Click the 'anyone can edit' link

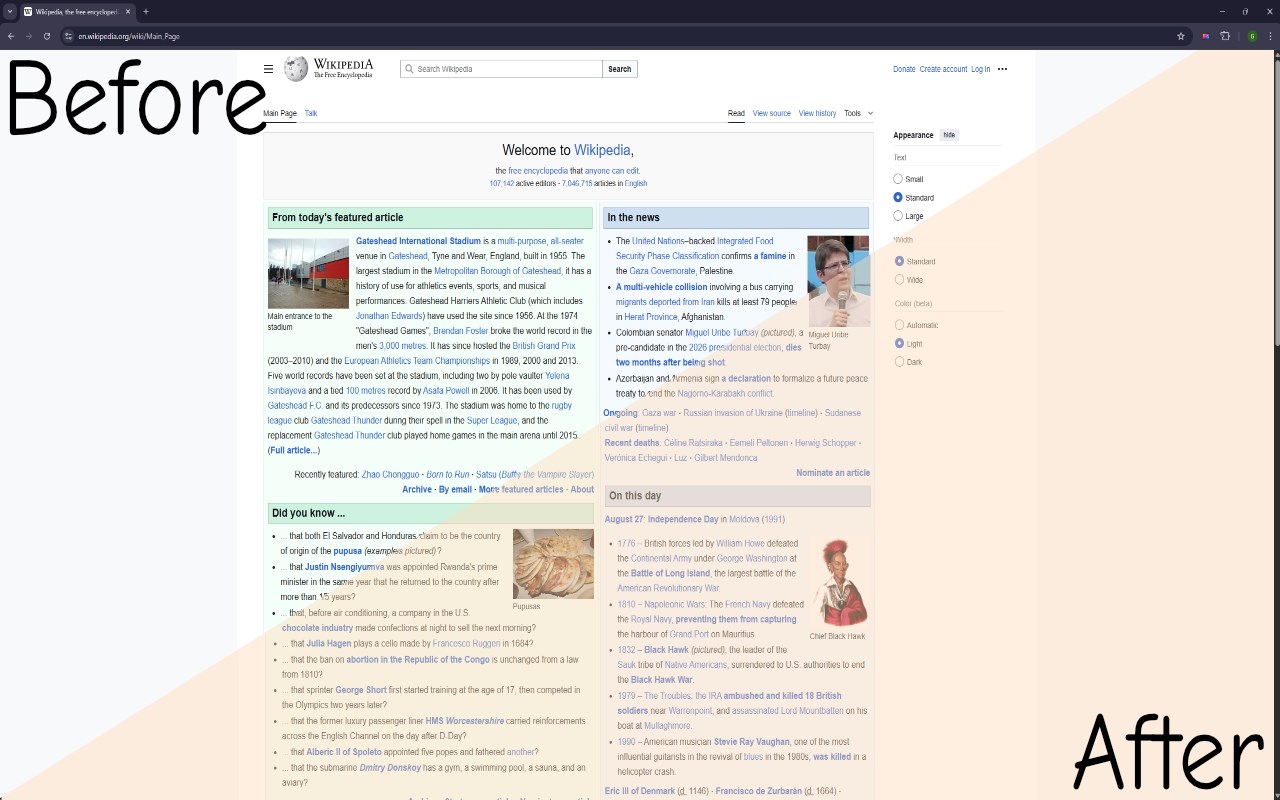(x=611, y=171)
